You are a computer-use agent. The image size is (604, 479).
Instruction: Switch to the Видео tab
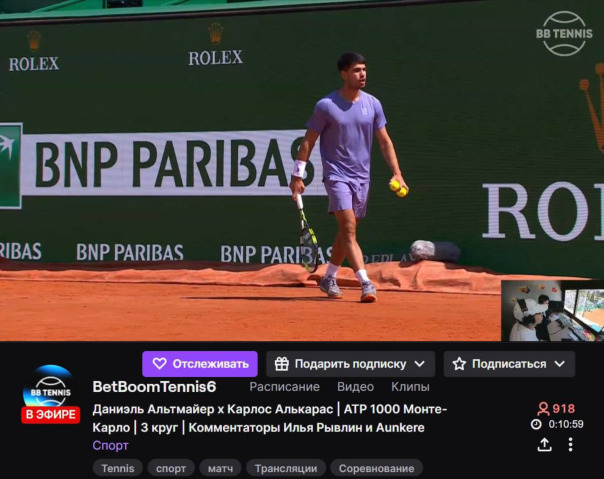pyautogui.click(x=355, y=387)
